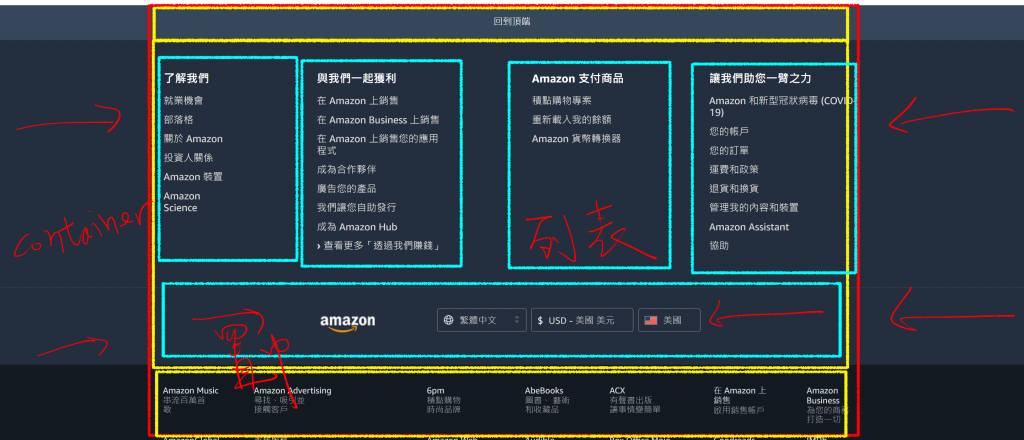This screenshot has height=440, width=1024.
Task: Open the 部落格 link
Action: pyautogui.click(x=178, y=120)
